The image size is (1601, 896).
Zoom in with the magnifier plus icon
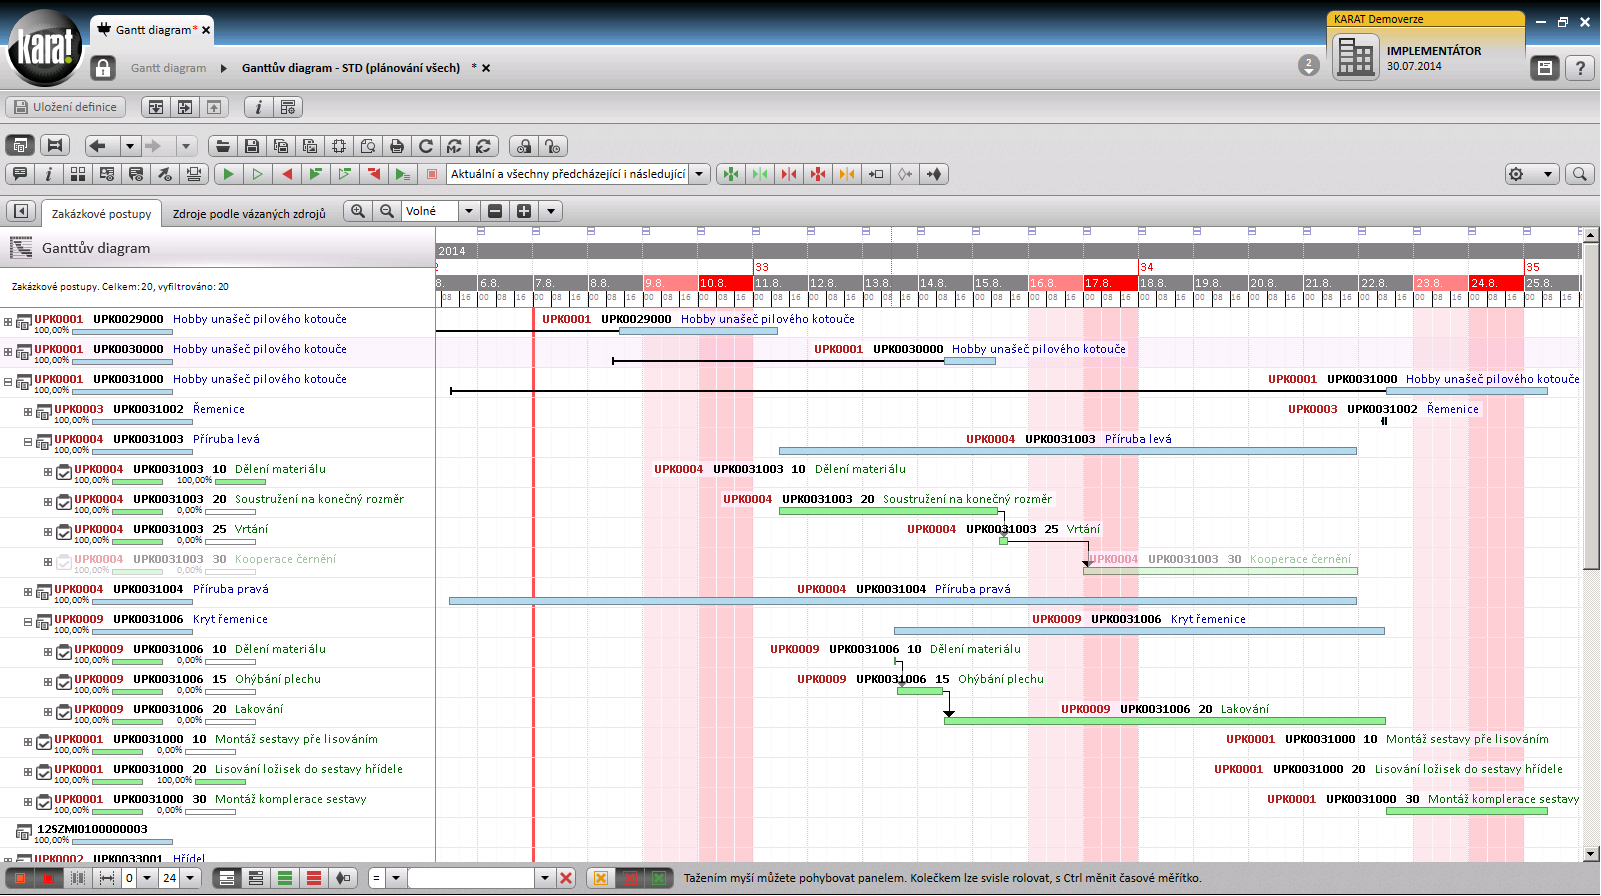coord(358,211)
